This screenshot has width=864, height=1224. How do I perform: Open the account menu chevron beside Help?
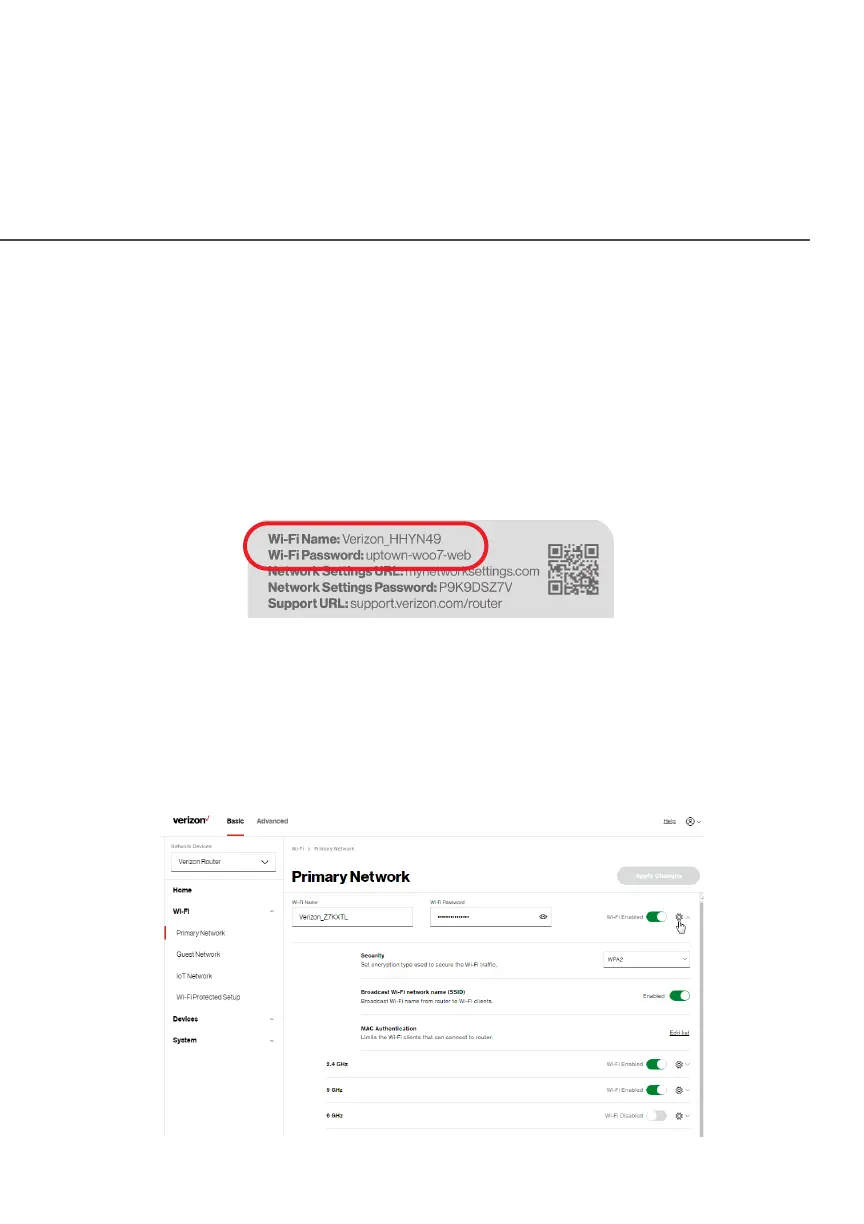tap(699, 821)
